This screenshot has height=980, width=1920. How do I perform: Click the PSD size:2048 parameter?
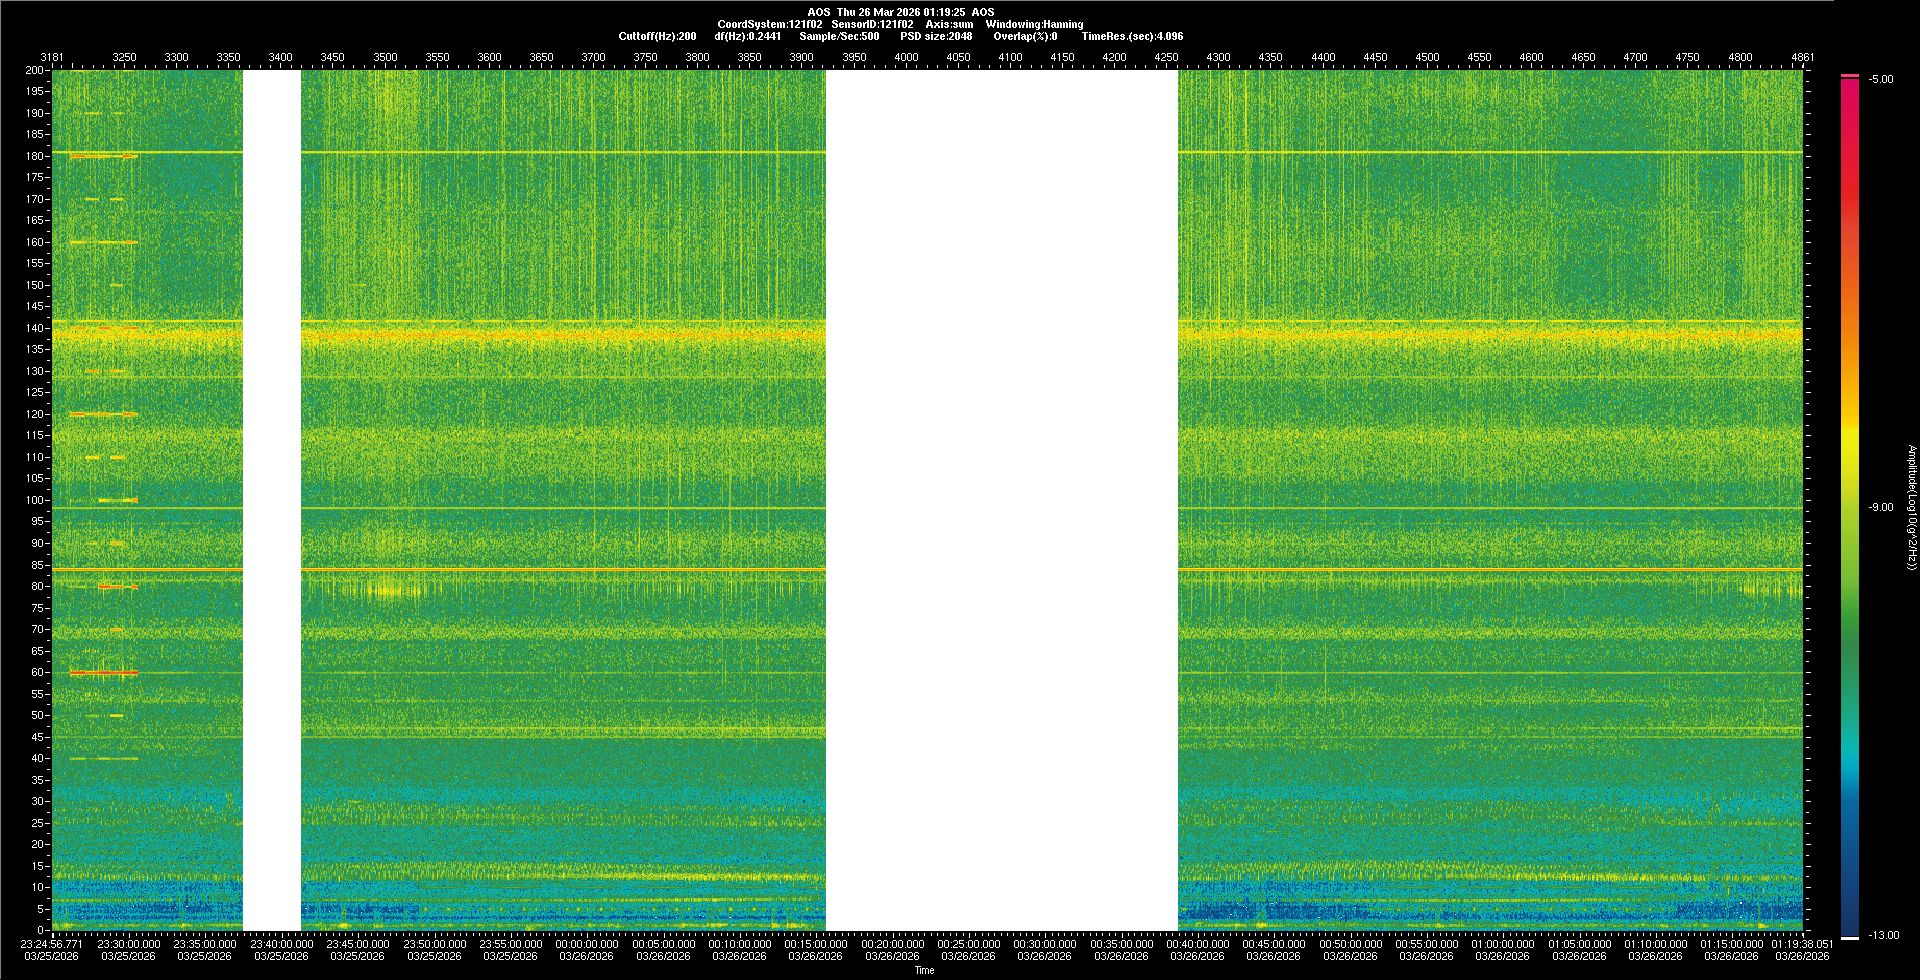pyautogui.click(x=936, y=36)
